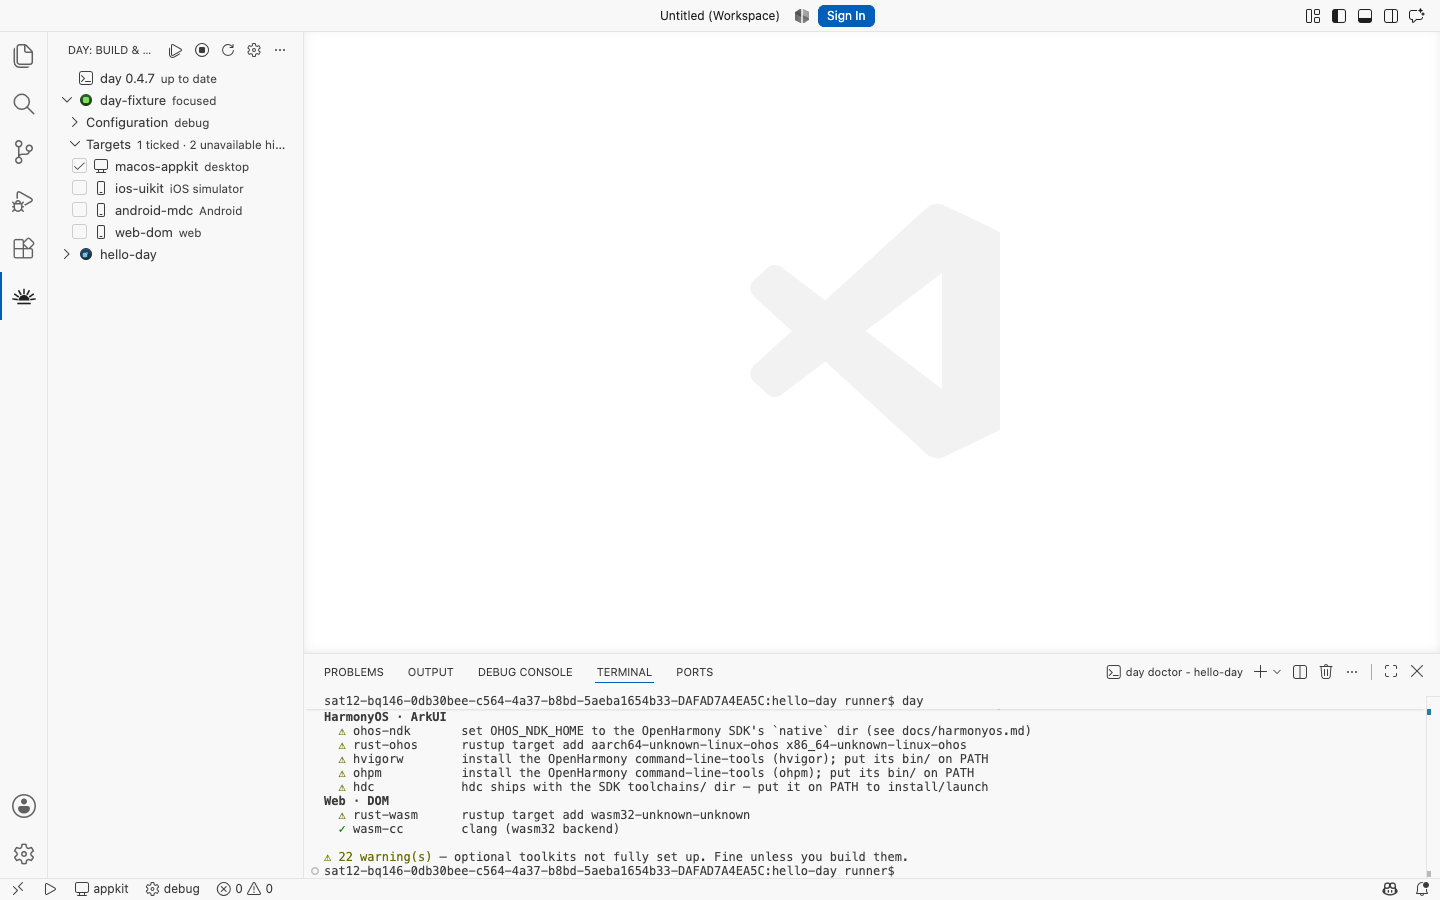Click debug configuration in status bar
Screen dimensions: 1440x900
point(173,889)
